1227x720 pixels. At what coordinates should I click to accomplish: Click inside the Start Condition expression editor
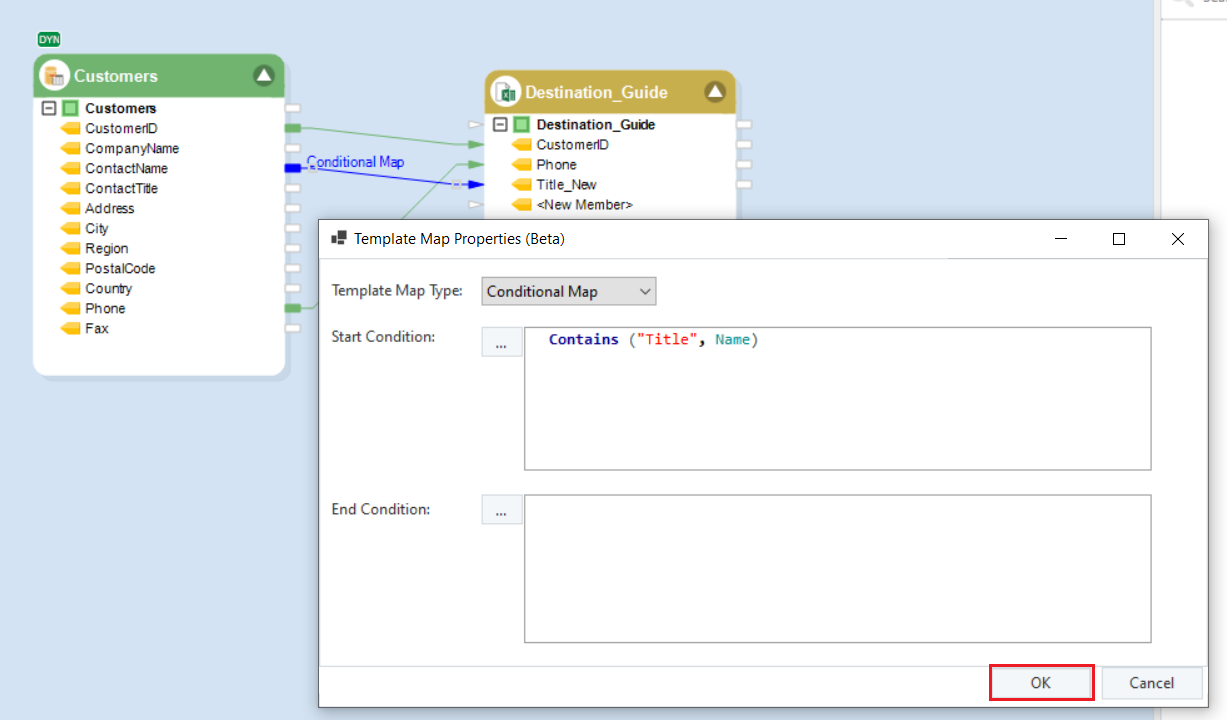[837, 400]
